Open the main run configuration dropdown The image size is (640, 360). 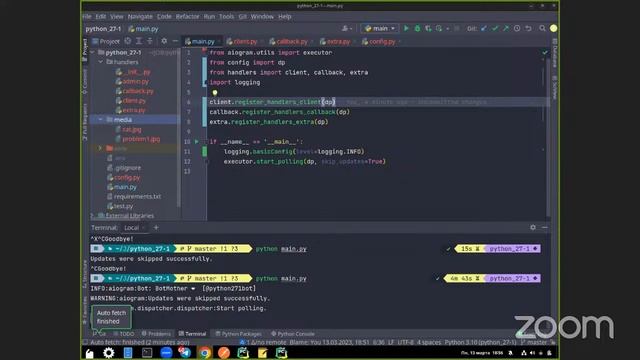click(x=380, y=28)
